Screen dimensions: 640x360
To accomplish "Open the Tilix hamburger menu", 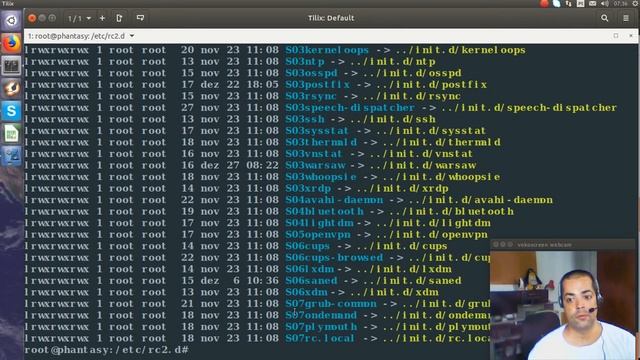I will pos(626,18).
